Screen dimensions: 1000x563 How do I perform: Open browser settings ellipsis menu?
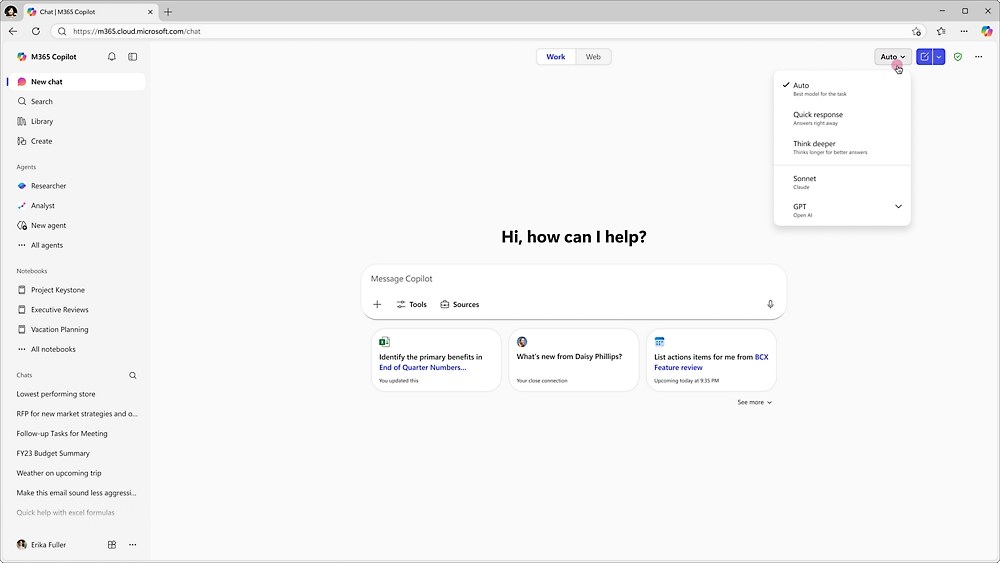(964, 31)
